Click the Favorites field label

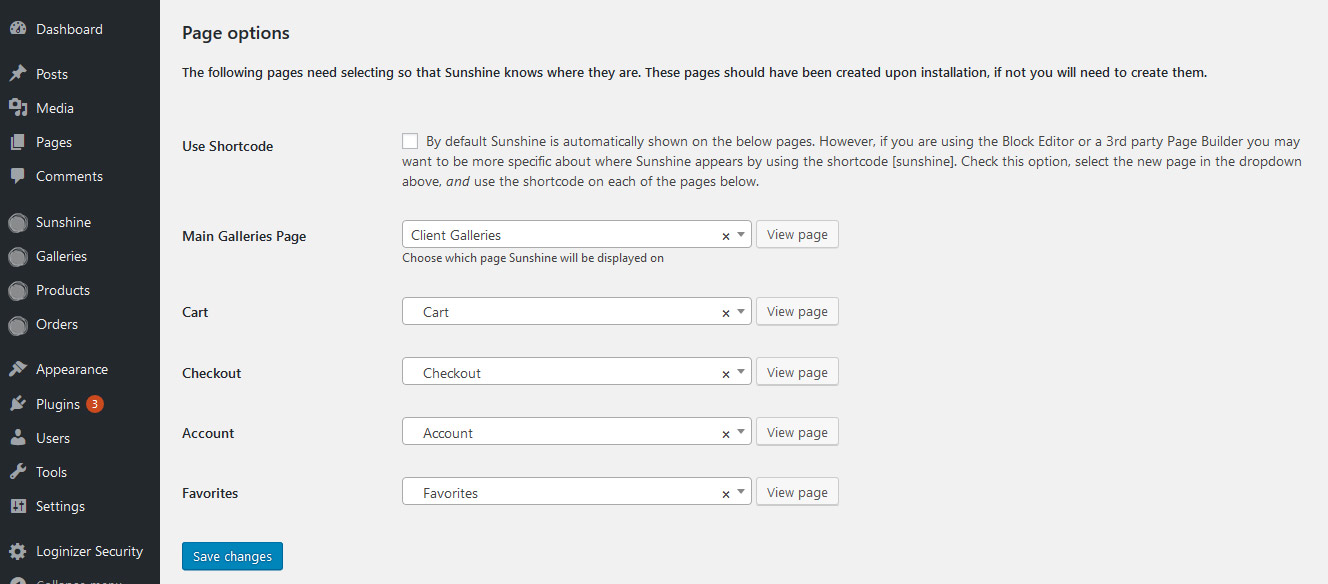[210, 493]
